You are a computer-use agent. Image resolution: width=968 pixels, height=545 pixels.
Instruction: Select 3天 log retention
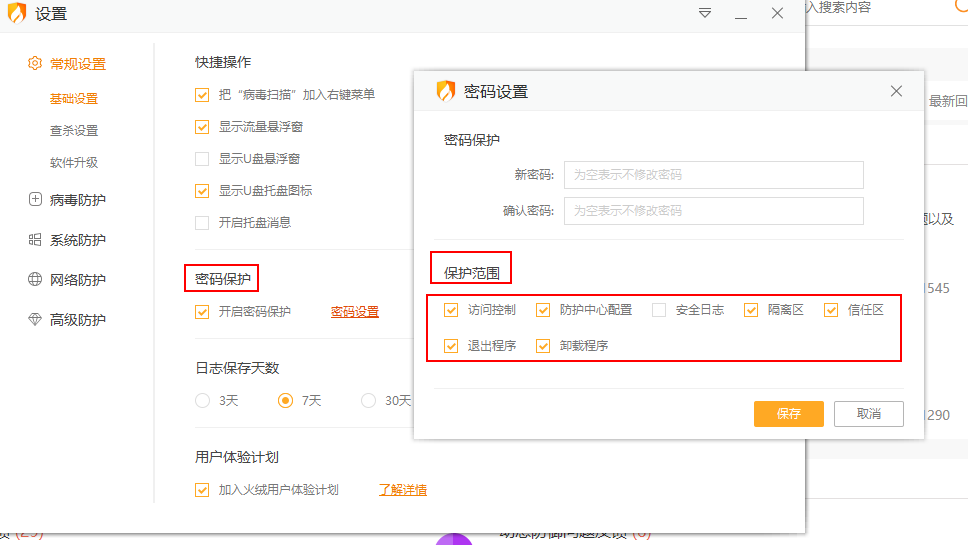202,401
